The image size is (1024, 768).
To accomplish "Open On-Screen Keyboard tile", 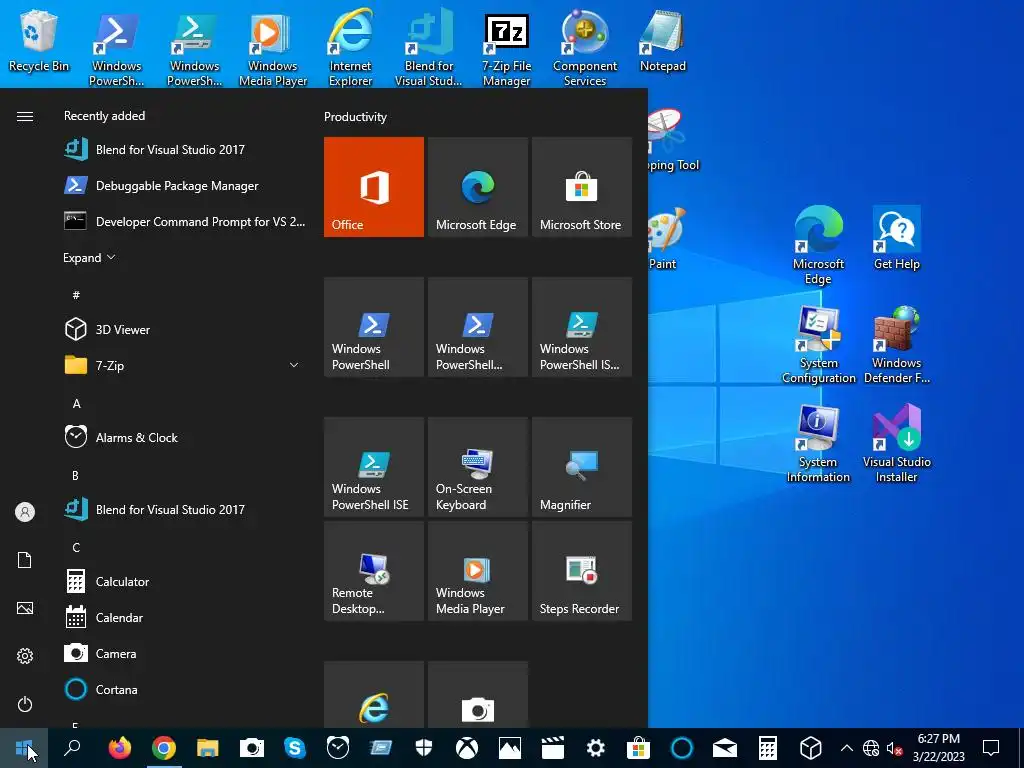I will pos(477,467).
